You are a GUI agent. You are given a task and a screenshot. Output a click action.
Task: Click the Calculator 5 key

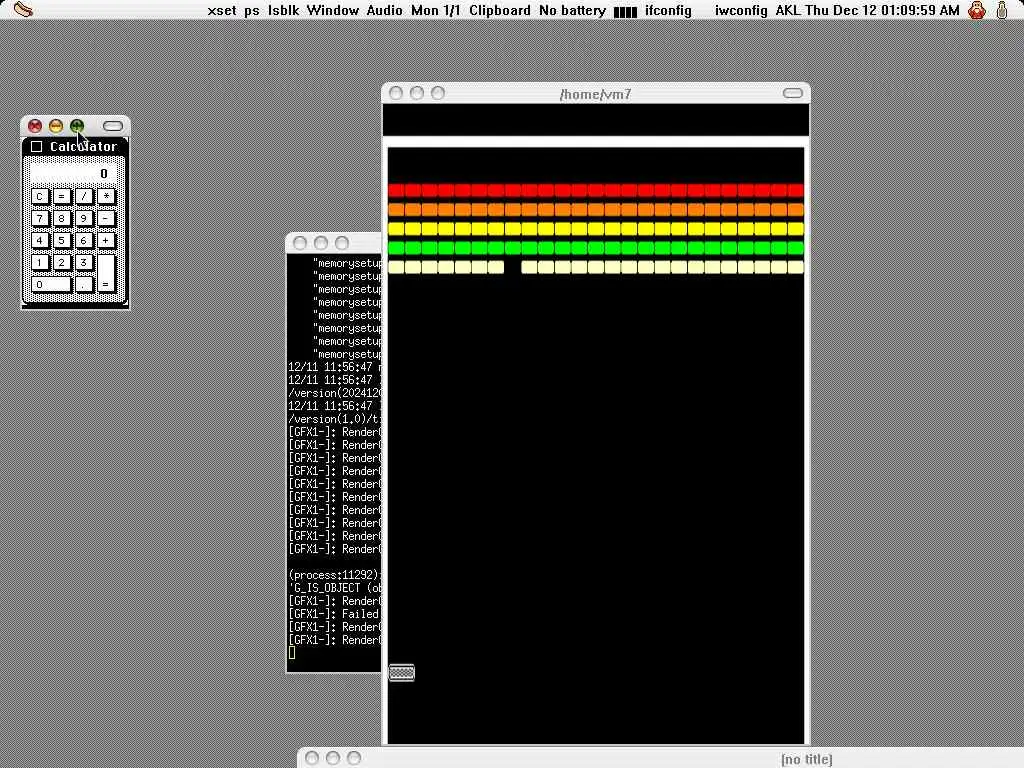coord(61,240)
